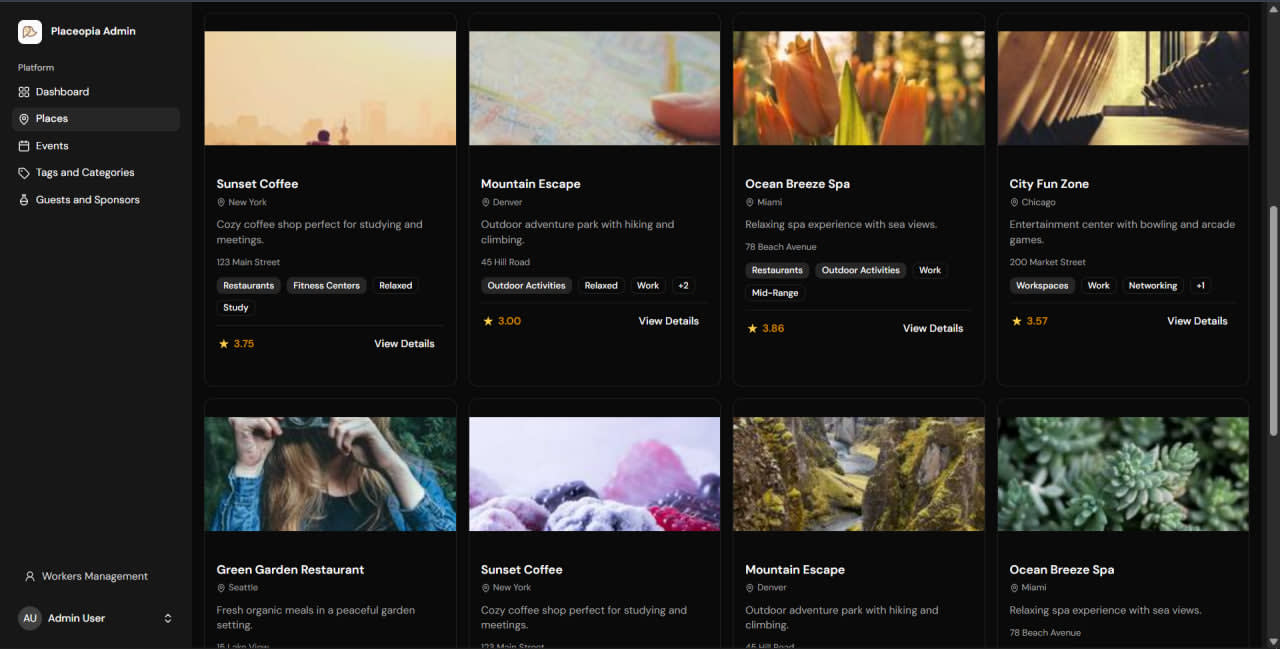Screen dimensions: 1280x649
Task: View Details of first Ocean Breeze Spa card
Action: click(932, 328)
